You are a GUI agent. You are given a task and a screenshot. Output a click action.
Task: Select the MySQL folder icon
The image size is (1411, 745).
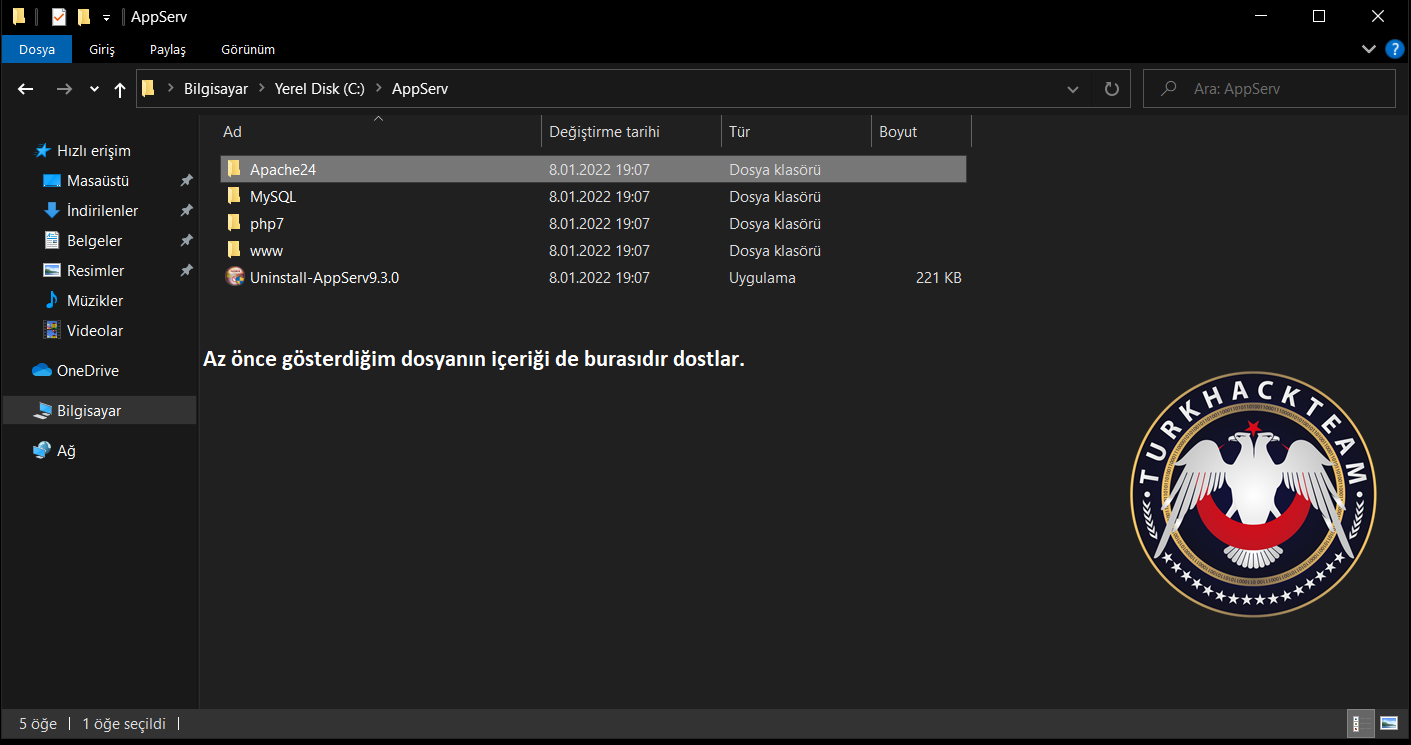(x=234, y=196)
